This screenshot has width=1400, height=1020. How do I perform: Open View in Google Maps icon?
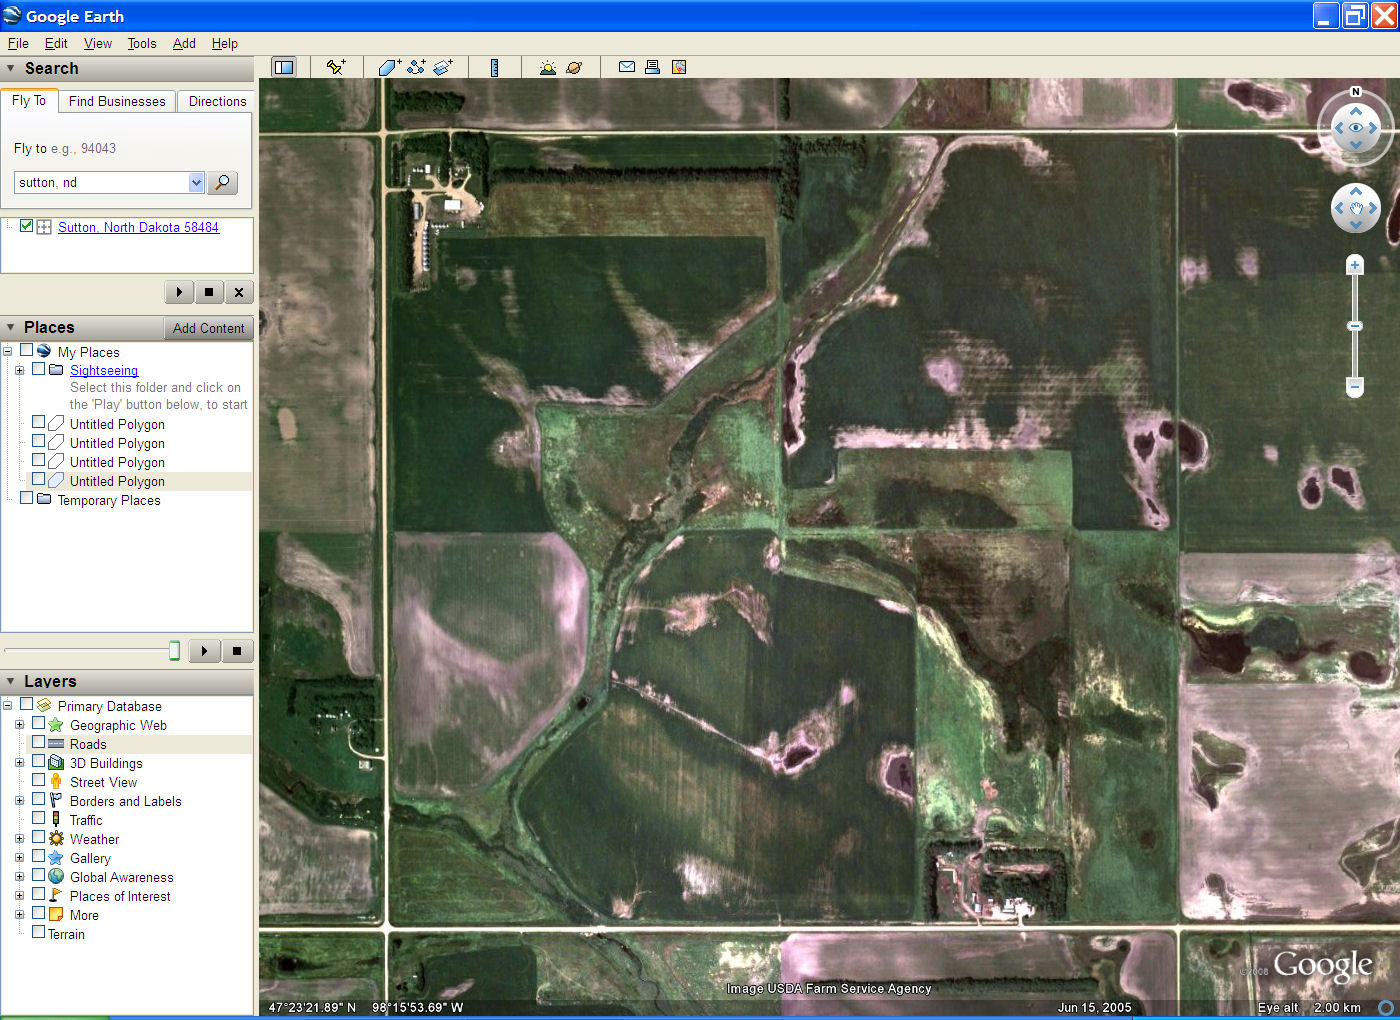[x=679, y=67]
